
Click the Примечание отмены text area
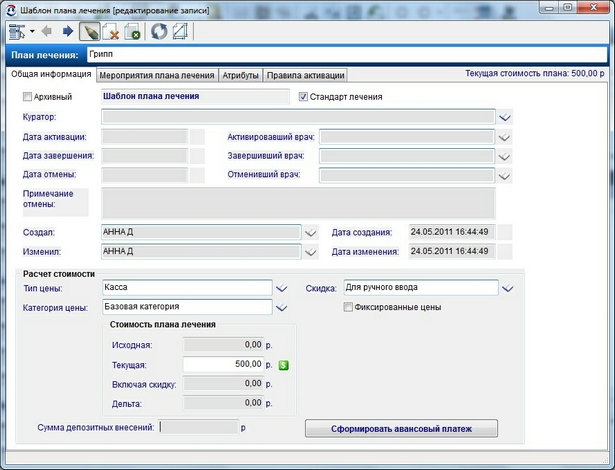298,203
